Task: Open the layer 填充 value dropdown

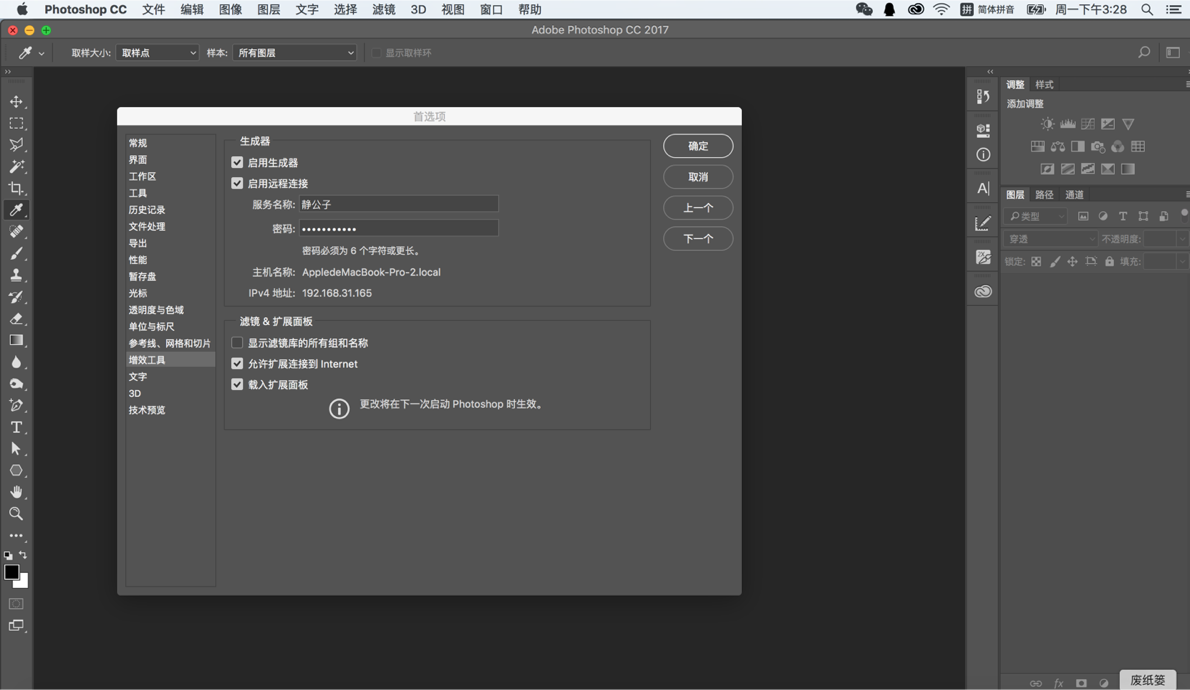Action: click(1181, 261)
